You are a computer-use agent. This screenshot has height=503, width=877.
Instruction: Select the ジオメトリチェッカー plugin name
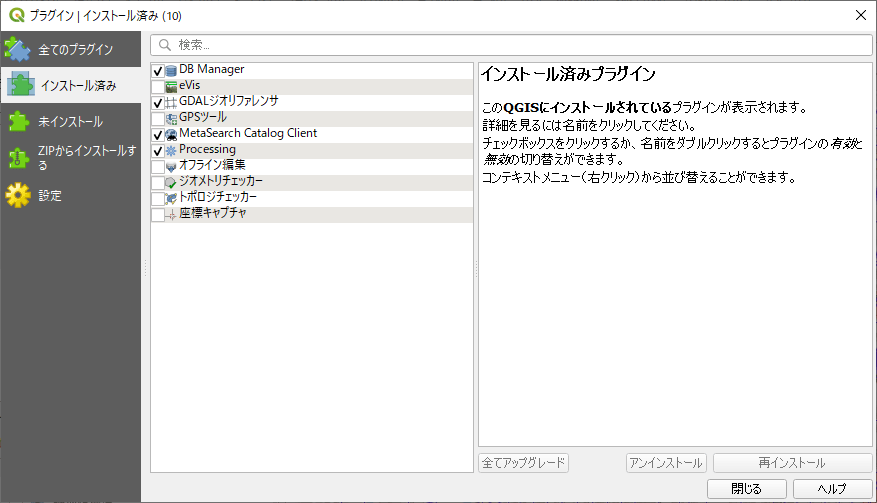221,181
